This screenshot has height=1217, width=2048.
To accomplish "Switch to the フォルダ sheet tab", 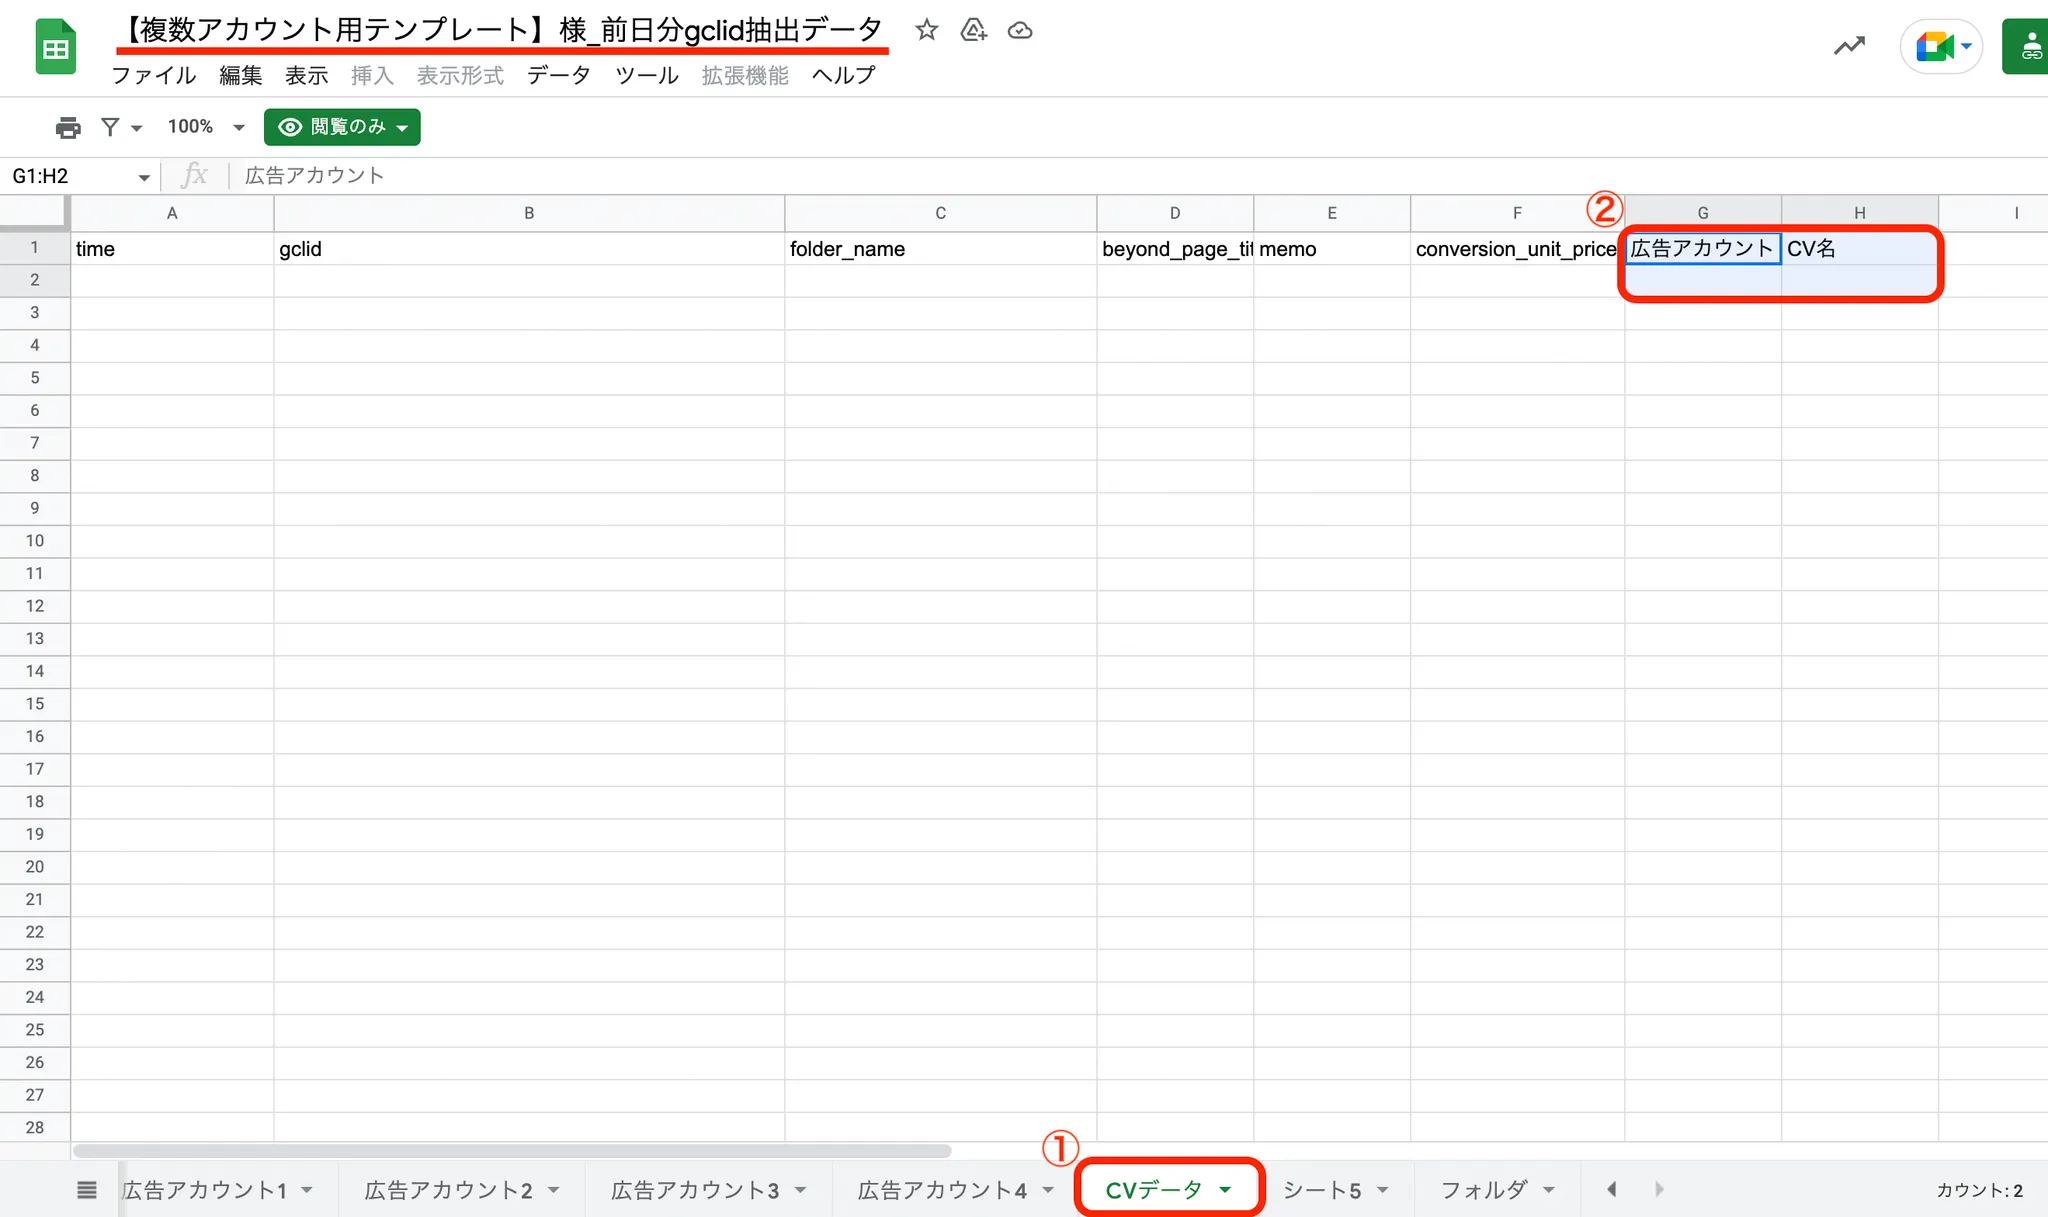I will tap(1483, 1189).
